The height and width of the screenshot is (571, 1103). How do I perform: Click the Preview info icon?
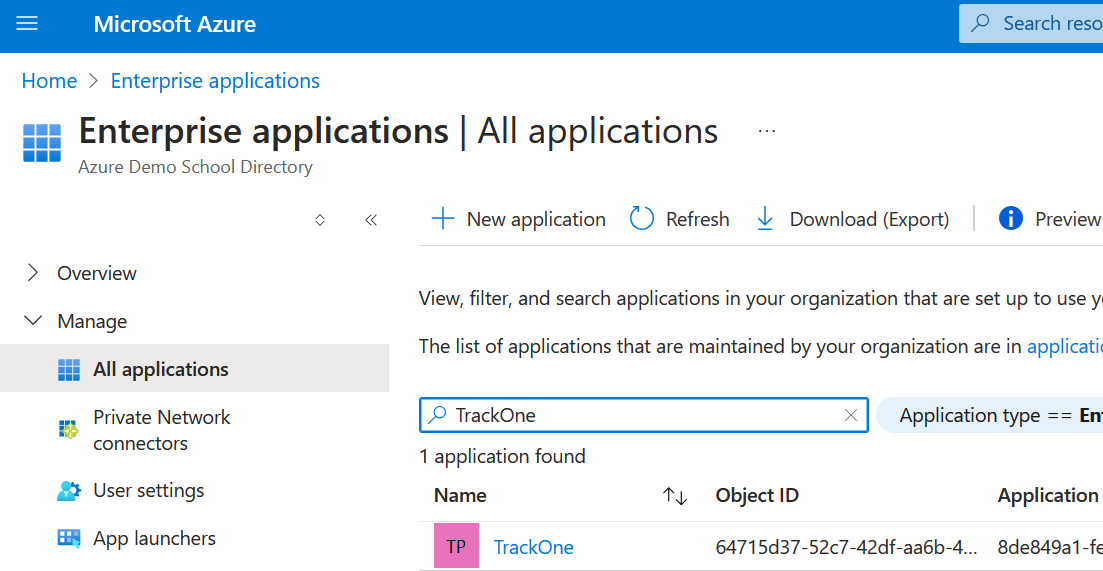tap(1010, 219)
